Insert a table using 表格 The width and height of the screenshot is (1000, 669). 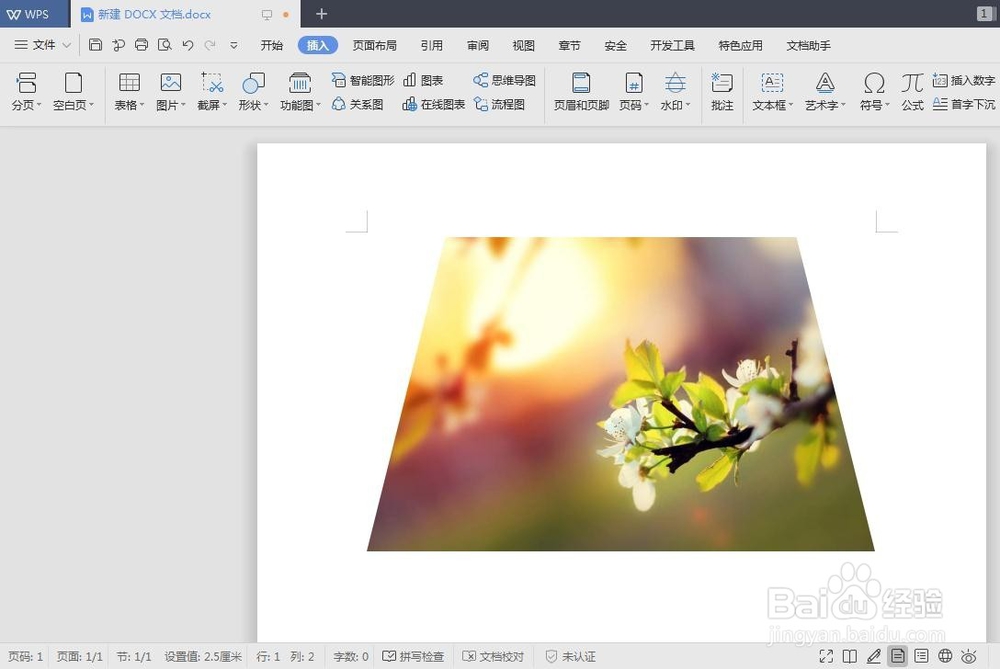(129, 91)
